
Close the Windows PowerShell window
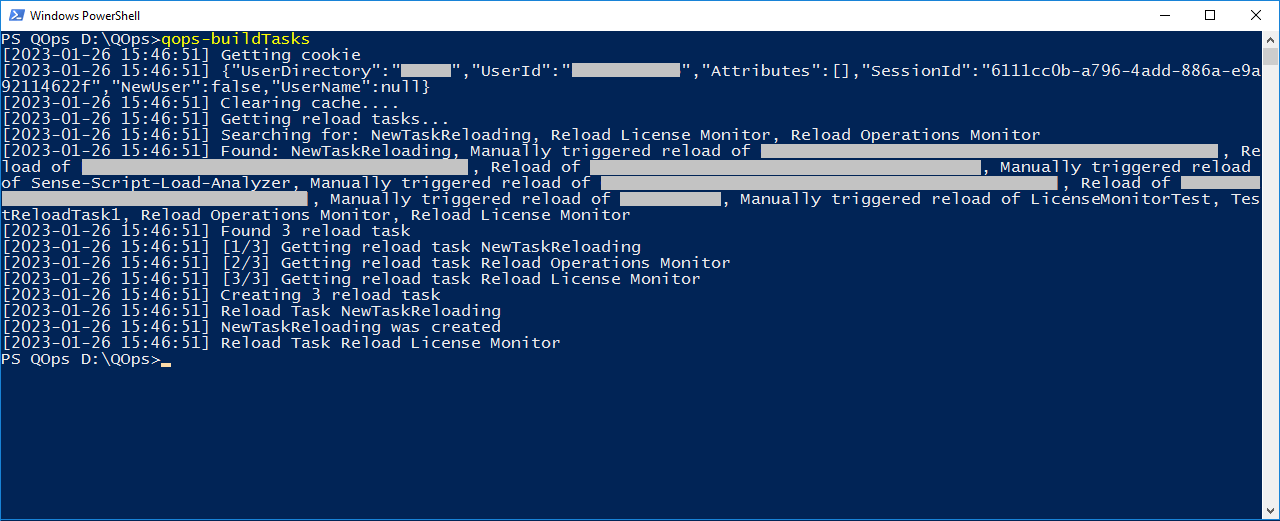click(x=1255, y=15)
